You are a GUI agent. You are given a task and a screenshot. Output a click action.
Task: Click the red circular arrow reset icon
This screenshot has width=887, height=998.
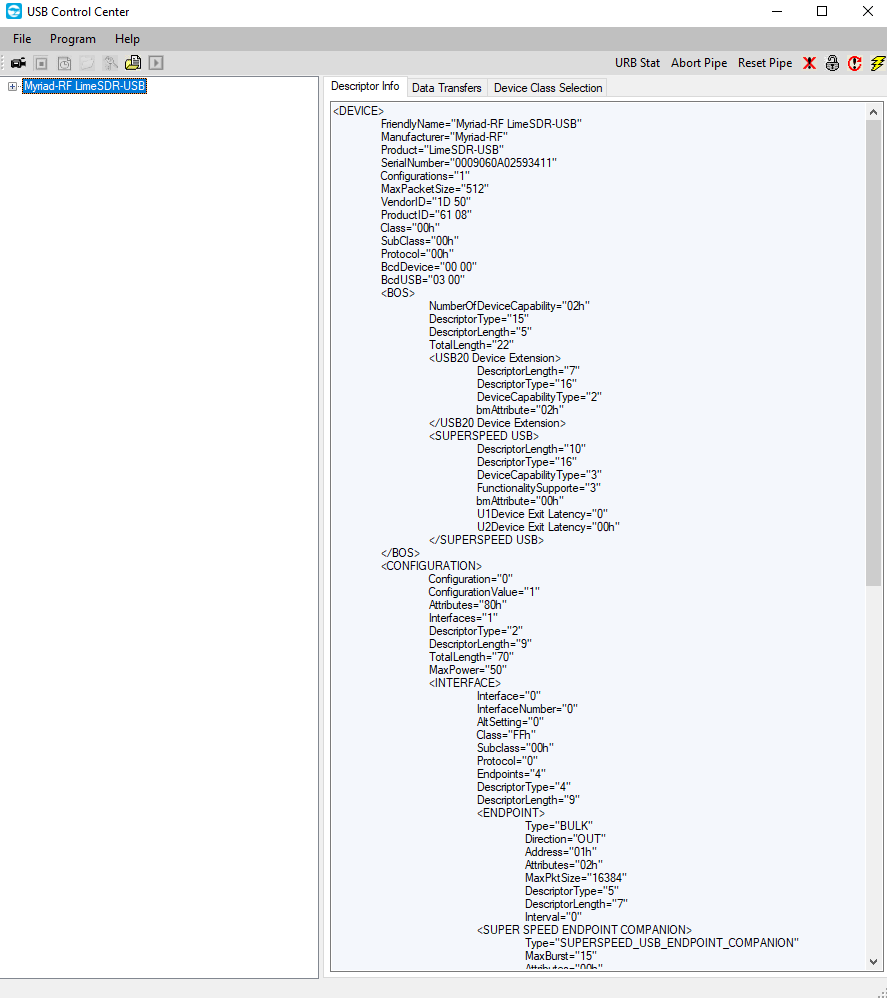click(855, 63)
